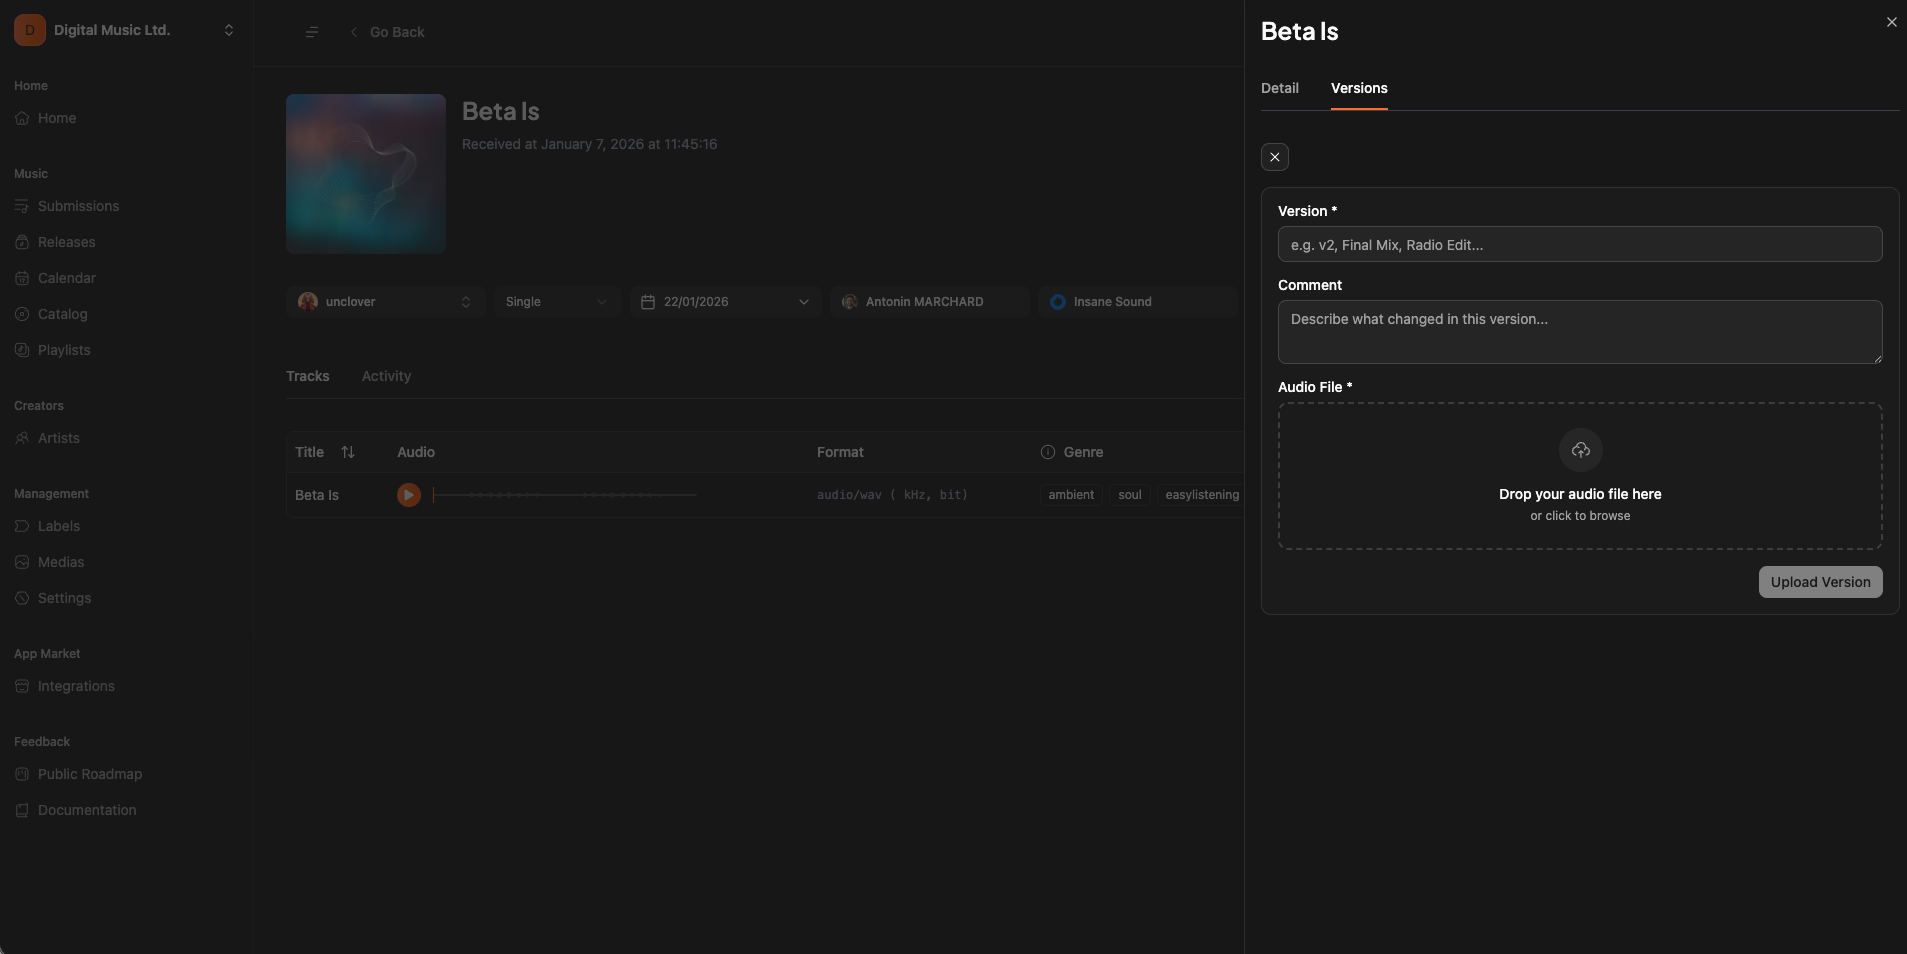Click the unclover artist avatar
Image resolution: width=1907 pixels, height=954 pixels.
(308, 302)
